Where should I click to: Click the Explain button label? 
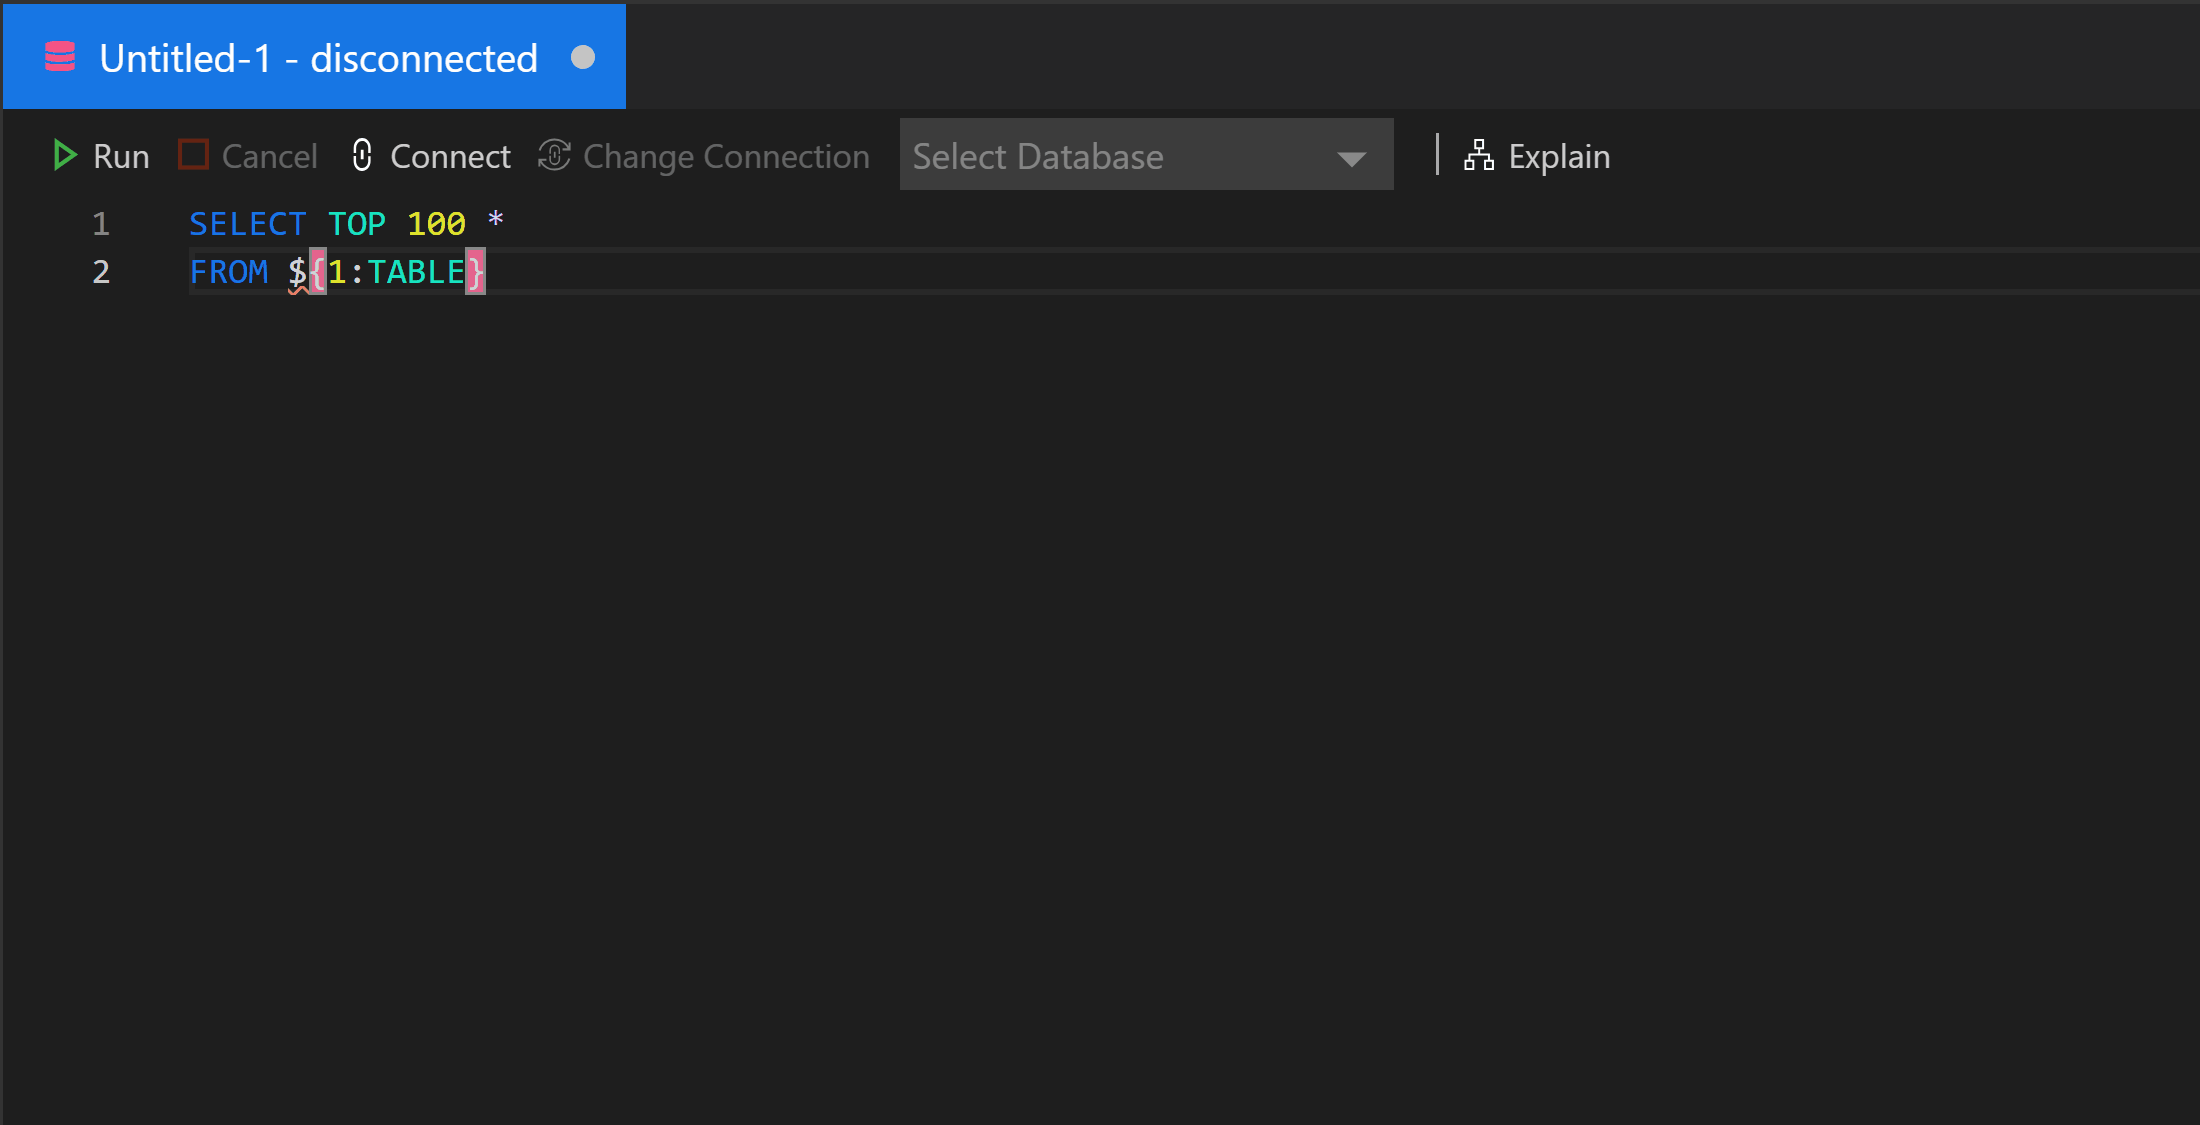[x=1558, y=155]
